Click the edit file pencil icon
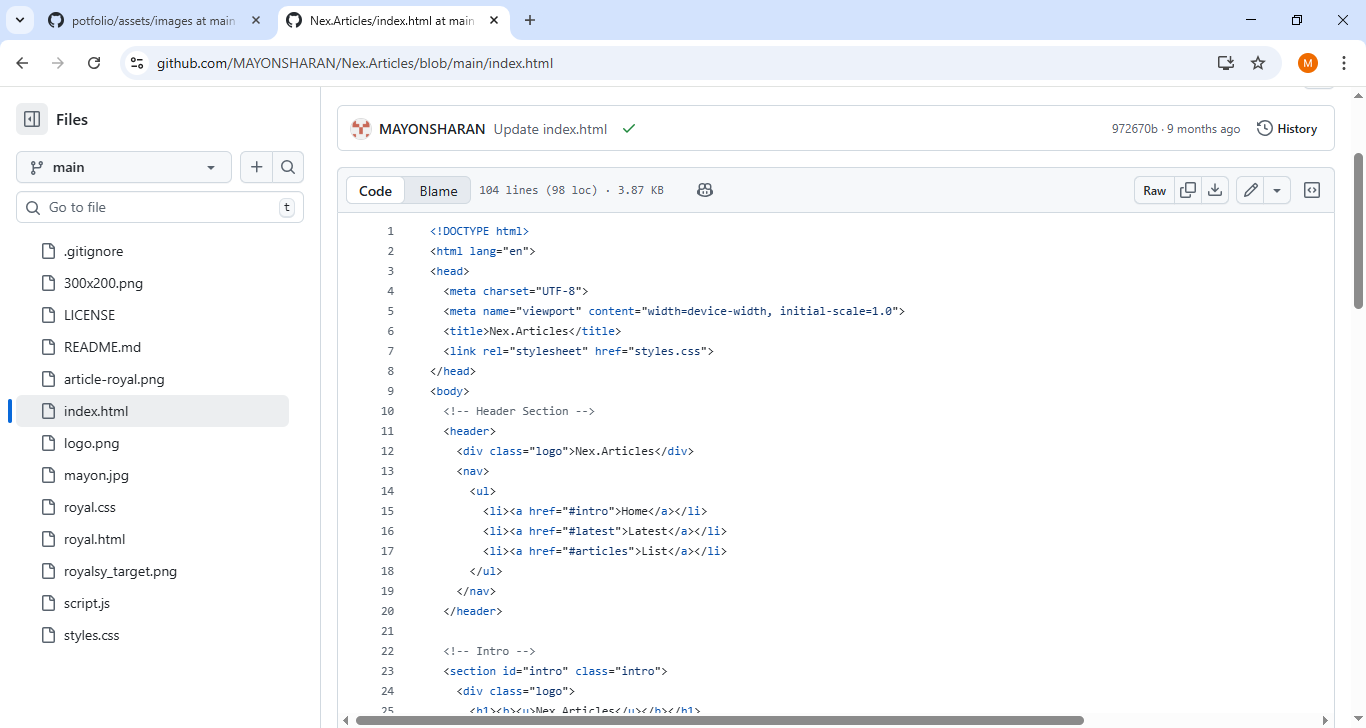This screenshot has width=1366, height=728. [x=1250, y=190]
